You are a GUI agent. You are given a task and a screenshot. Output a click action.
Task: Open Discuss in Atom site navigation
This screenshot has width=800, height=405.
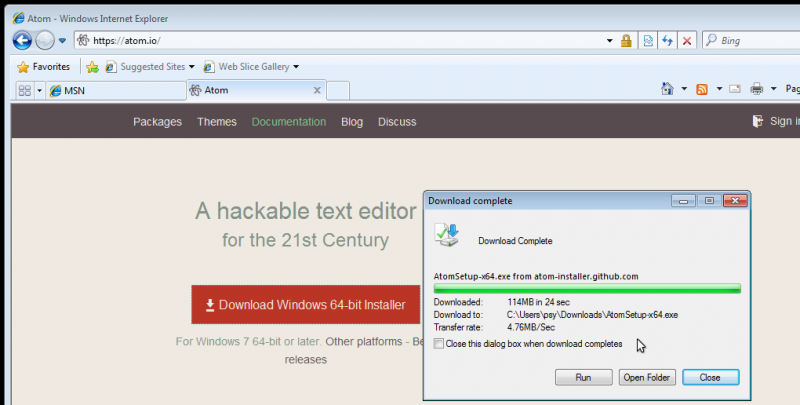click(397, 122)
